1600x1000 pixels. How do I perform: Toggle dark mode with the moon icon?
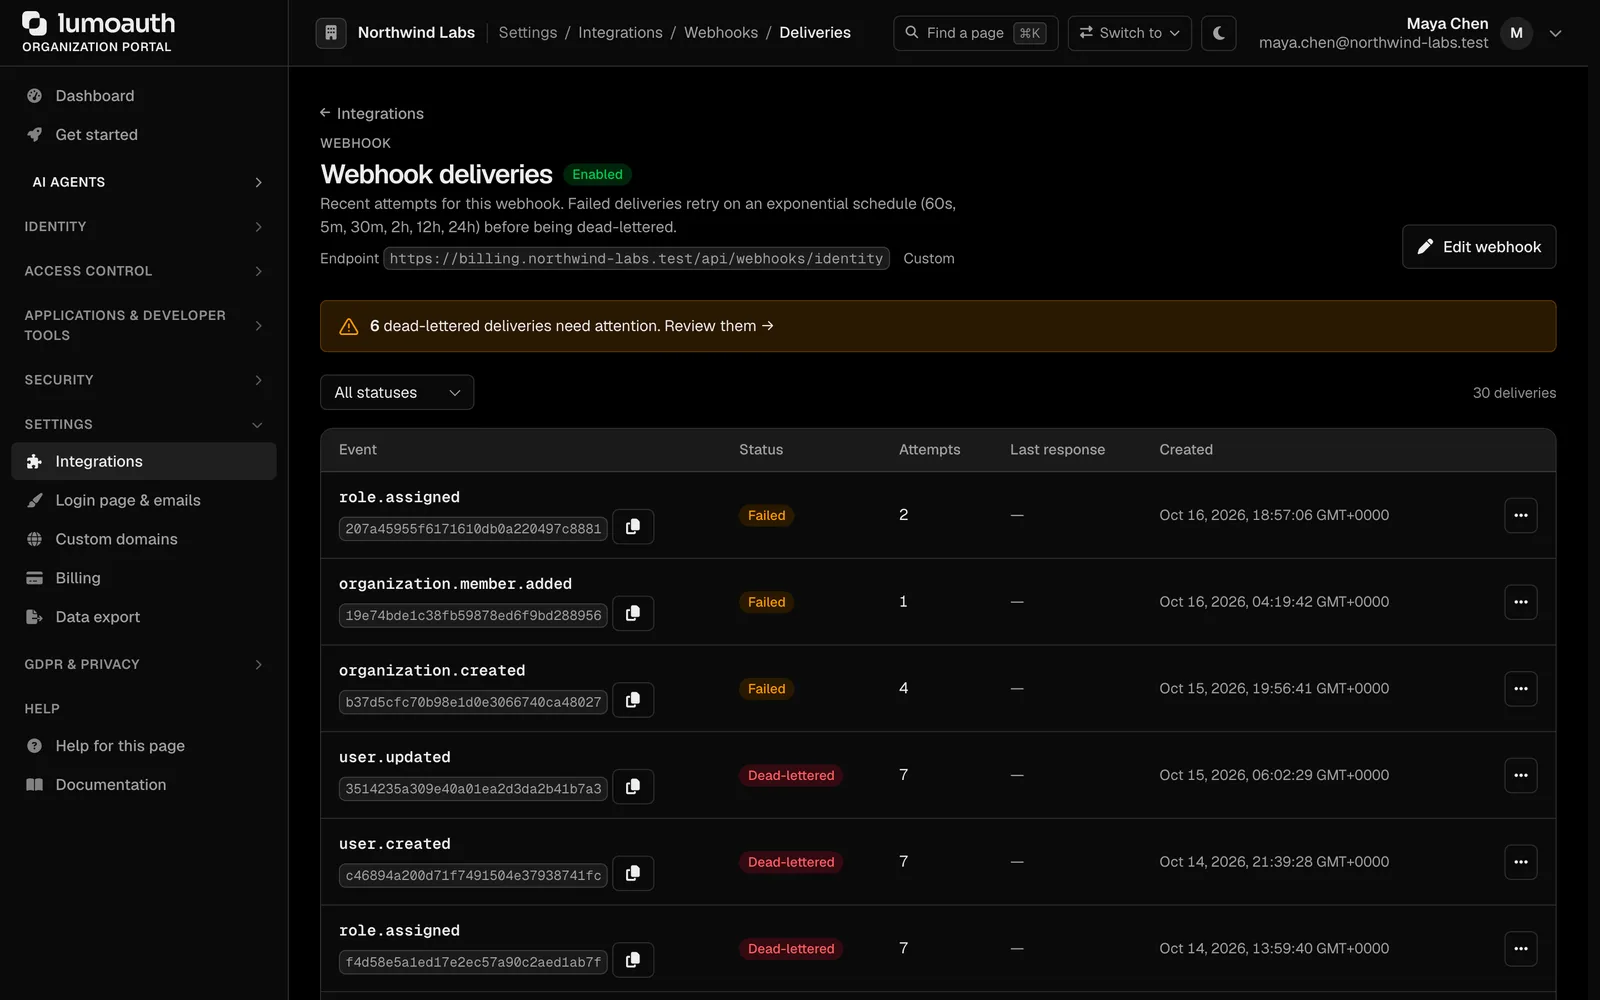1218,33
